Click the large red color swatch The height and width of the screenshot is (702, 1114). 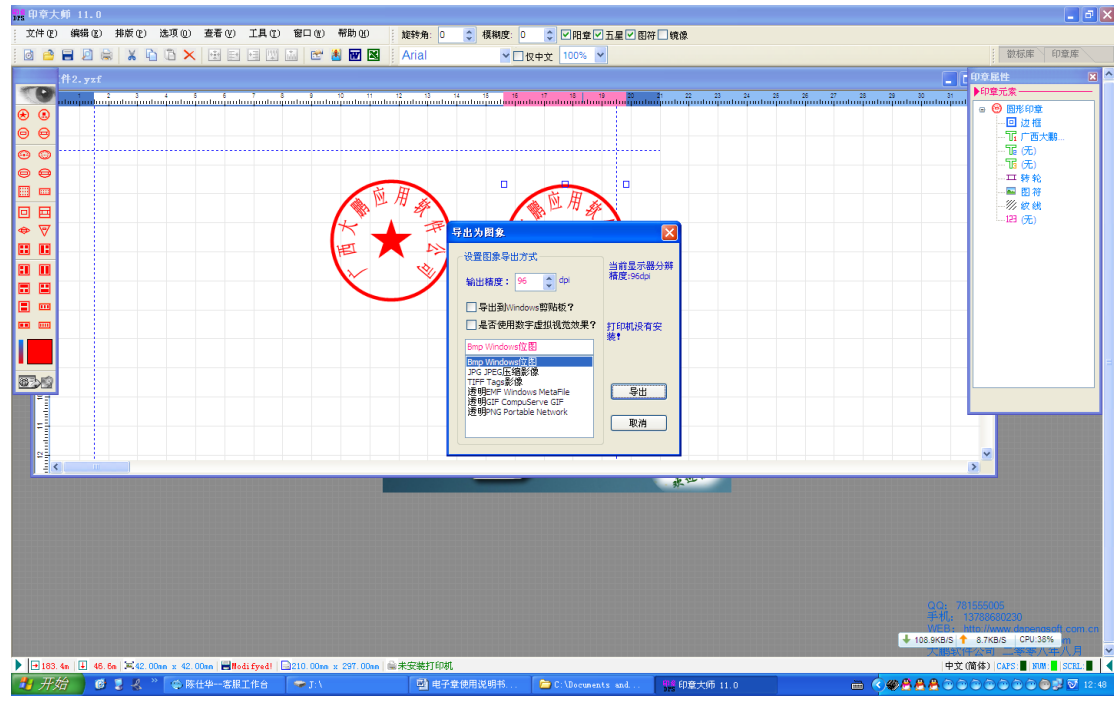coord(40,351)
